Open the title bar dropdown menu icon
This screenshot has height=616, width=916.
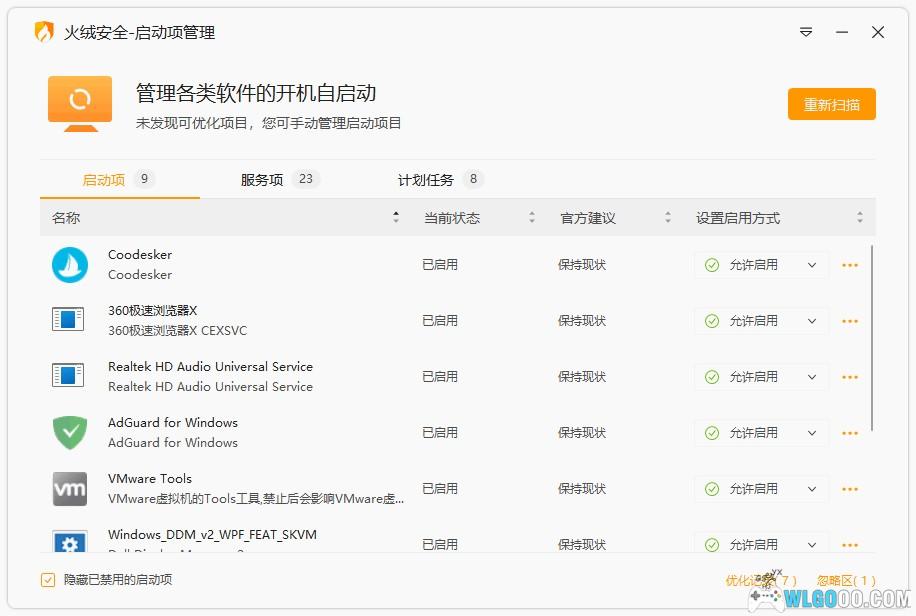(x=806, y=33)
